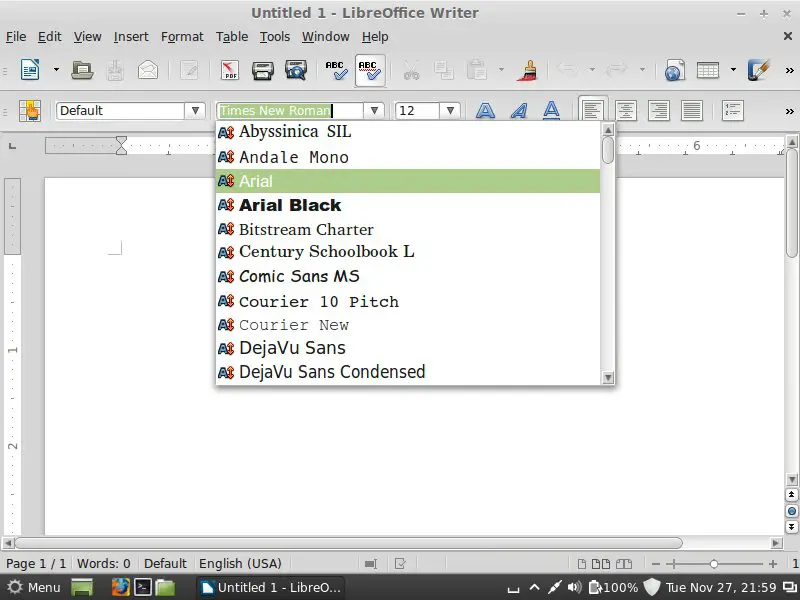800x600 pixels.
Task: Apply Italic with the slanted A icon
Action: tap(518, 110)
